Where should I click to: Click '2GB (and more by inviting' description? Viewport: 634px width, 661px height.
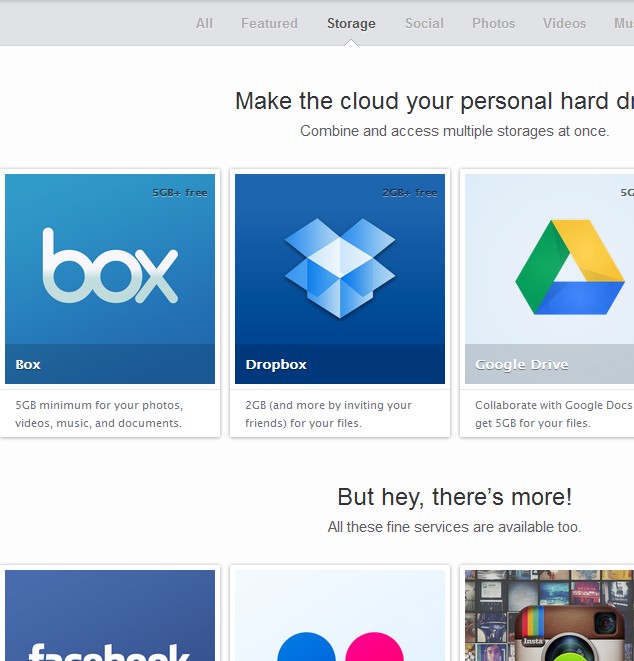point(328,414)
